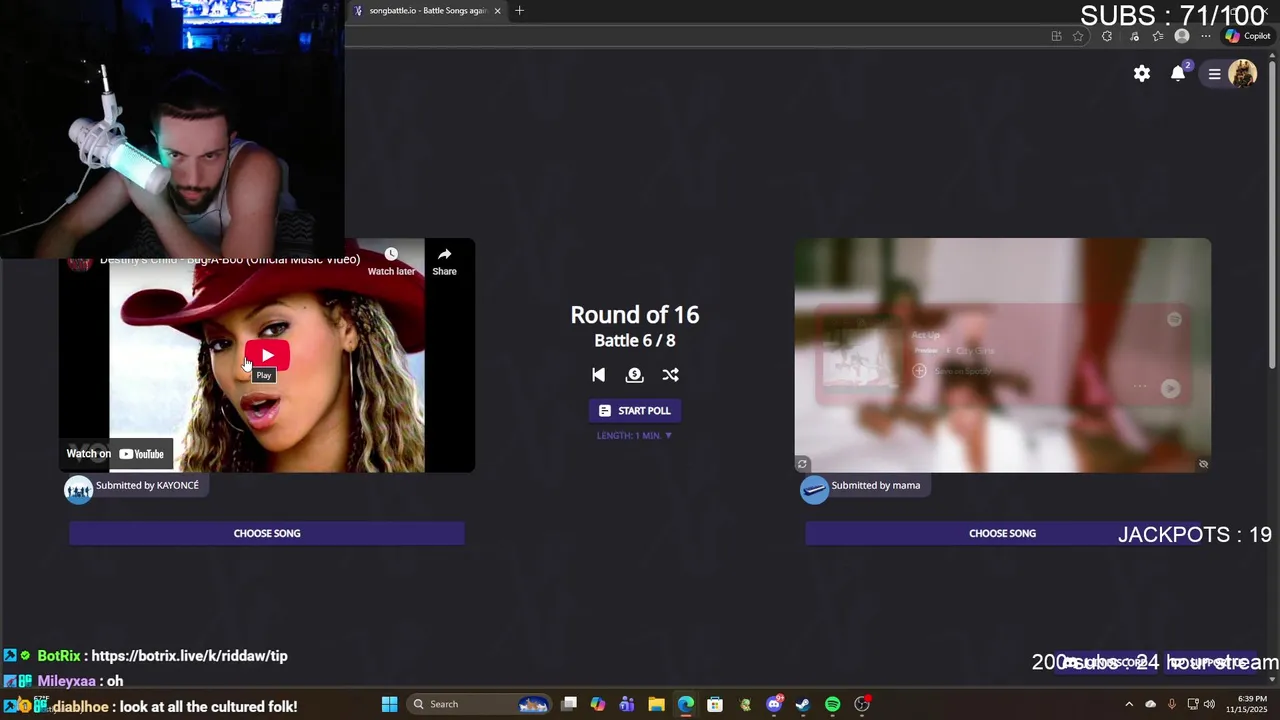Click mama submitter avatar
1280x720 pixels.
tap(814, 488)
